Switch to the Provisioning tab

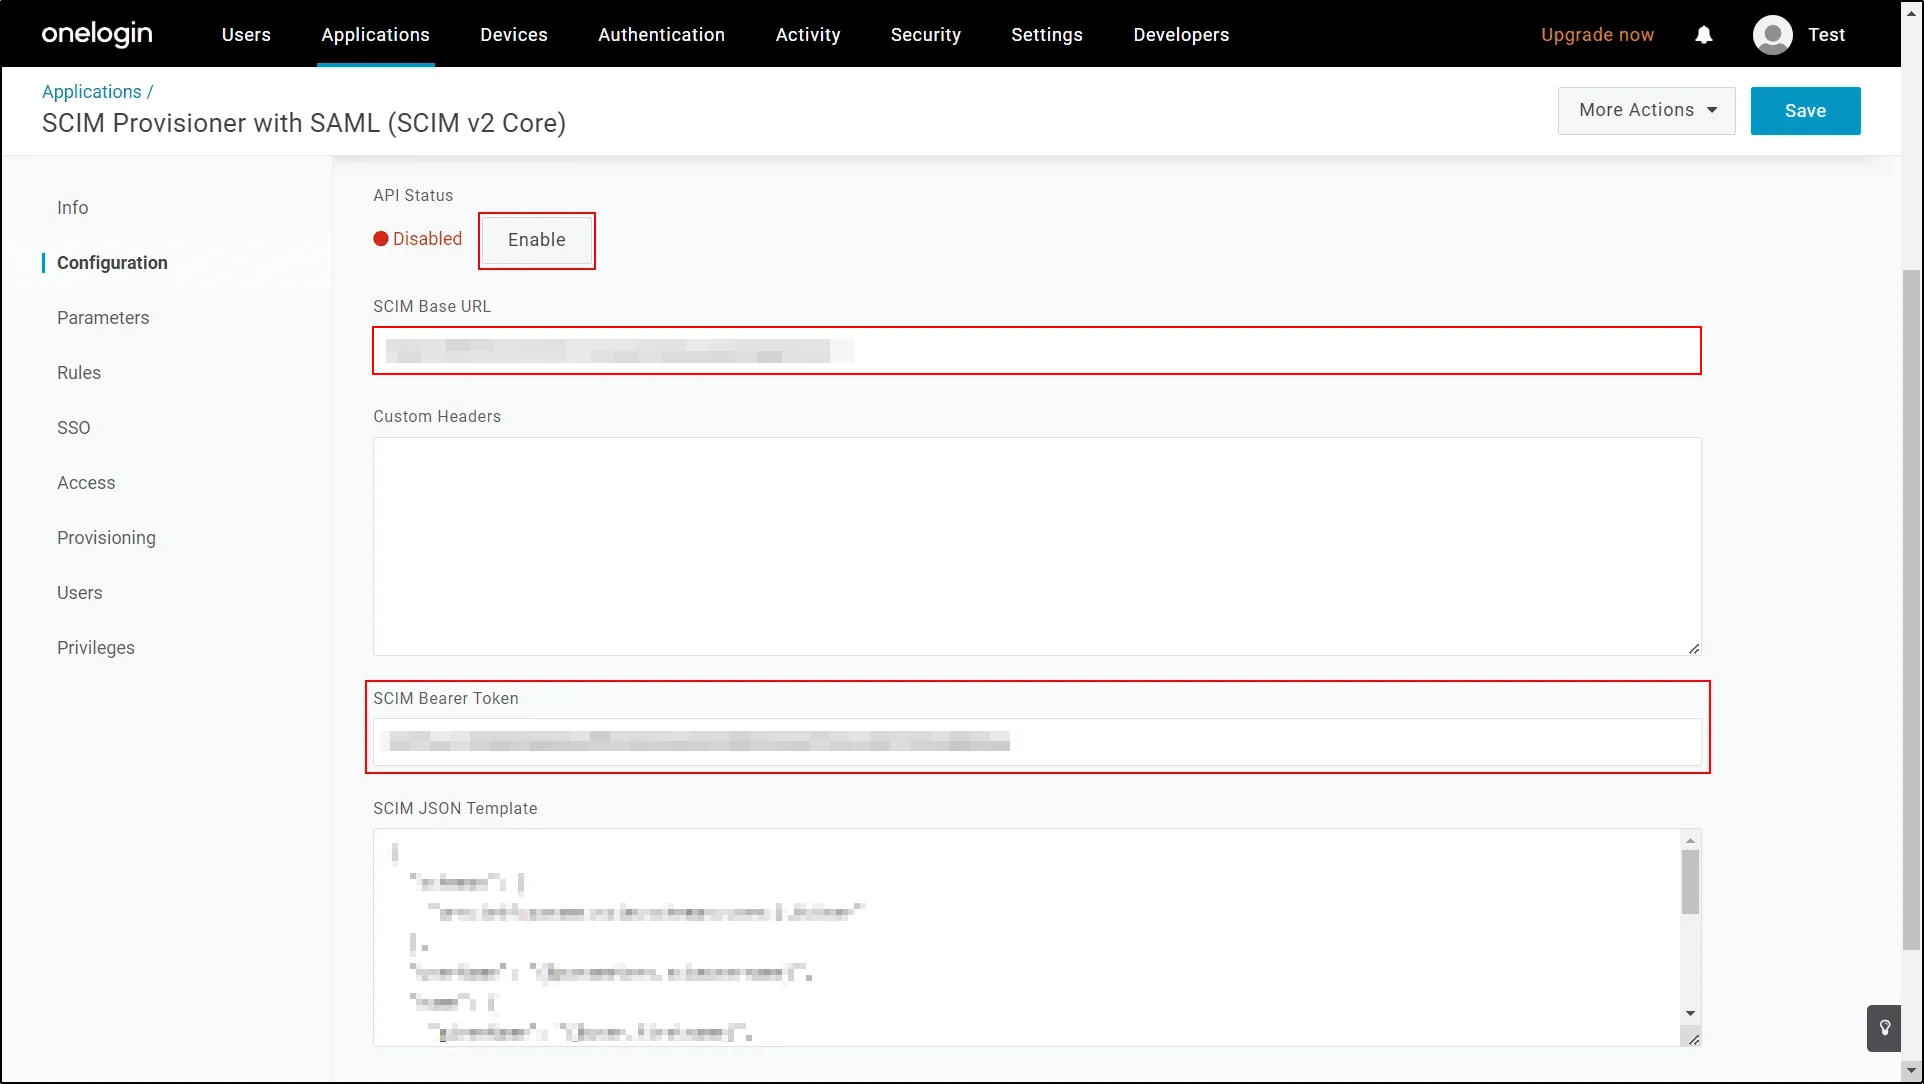point(106,538)
